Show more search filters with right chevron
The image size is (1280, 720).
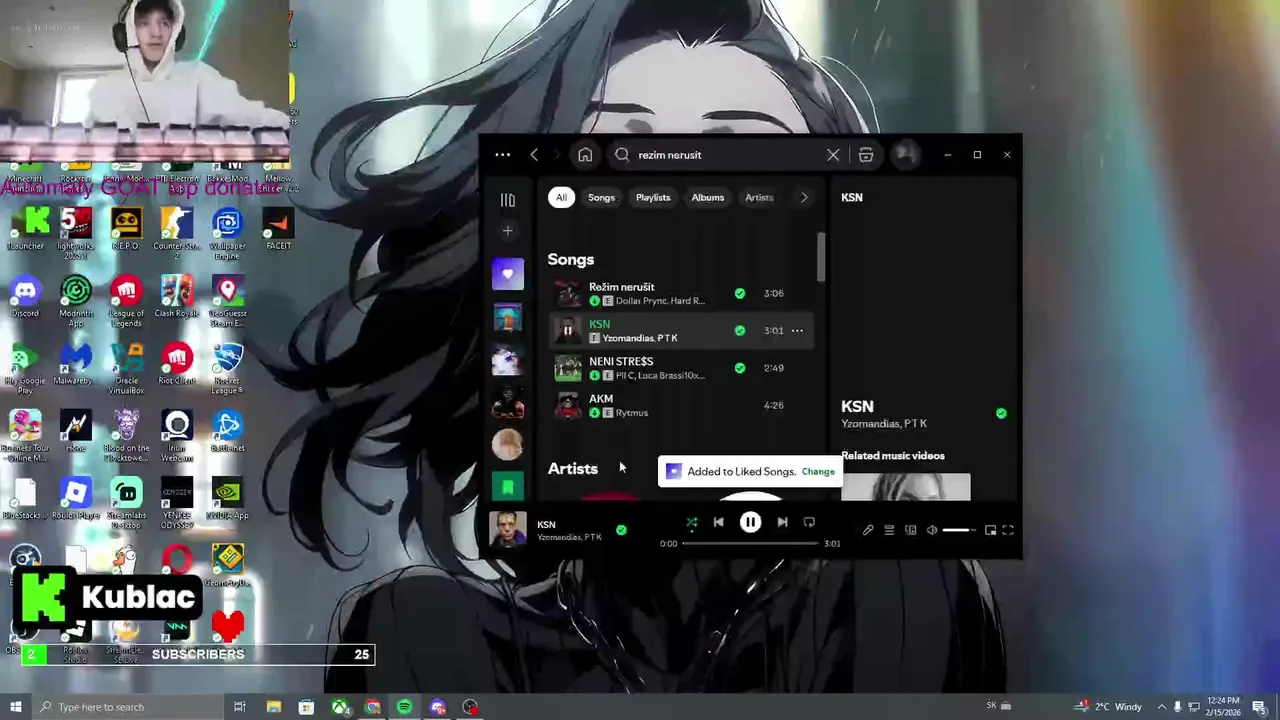coord(804,197)
